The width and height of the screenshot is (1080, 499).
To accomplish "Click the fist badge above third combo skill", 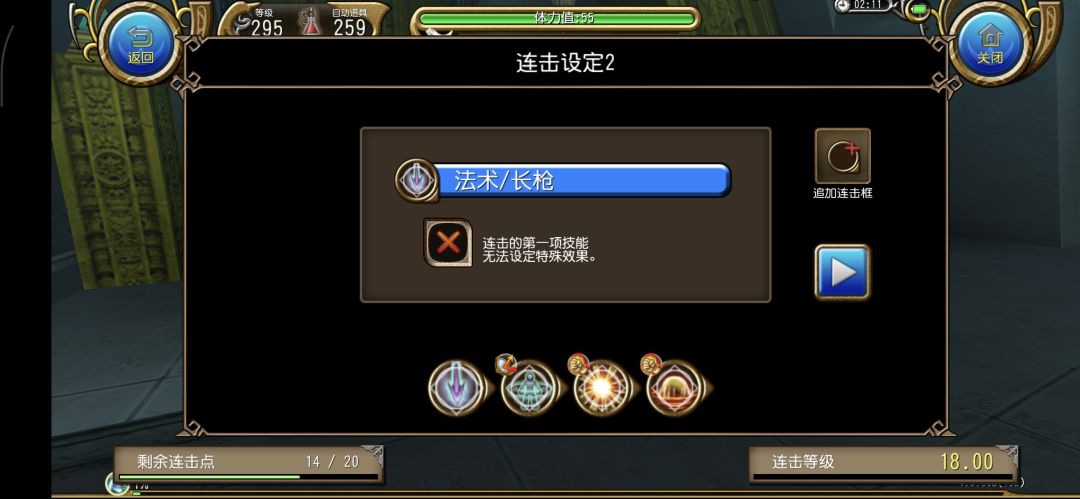I will point(578,363).
